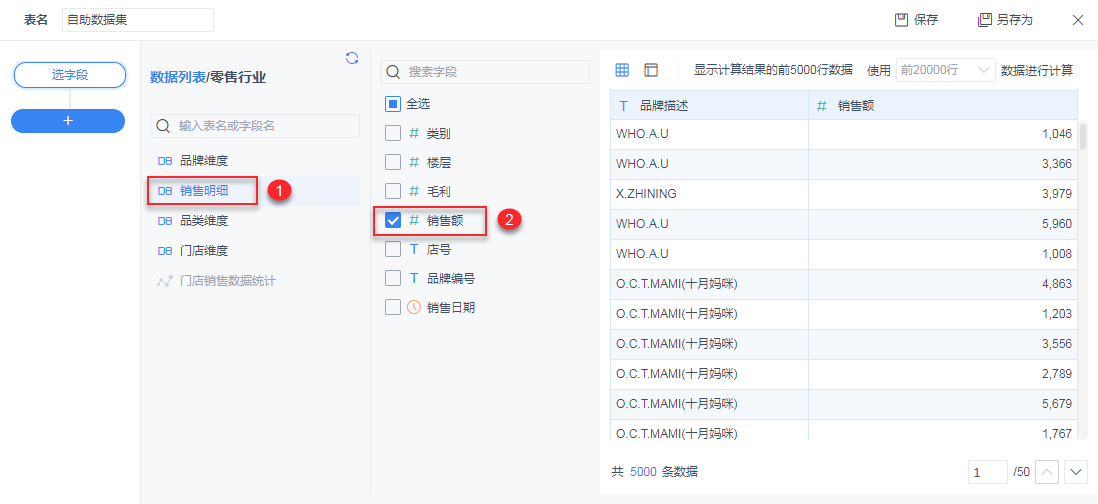Switch to table grid view icon
Image resolution: width=1098 pixels, height=504 pixels.
[622, 70]
